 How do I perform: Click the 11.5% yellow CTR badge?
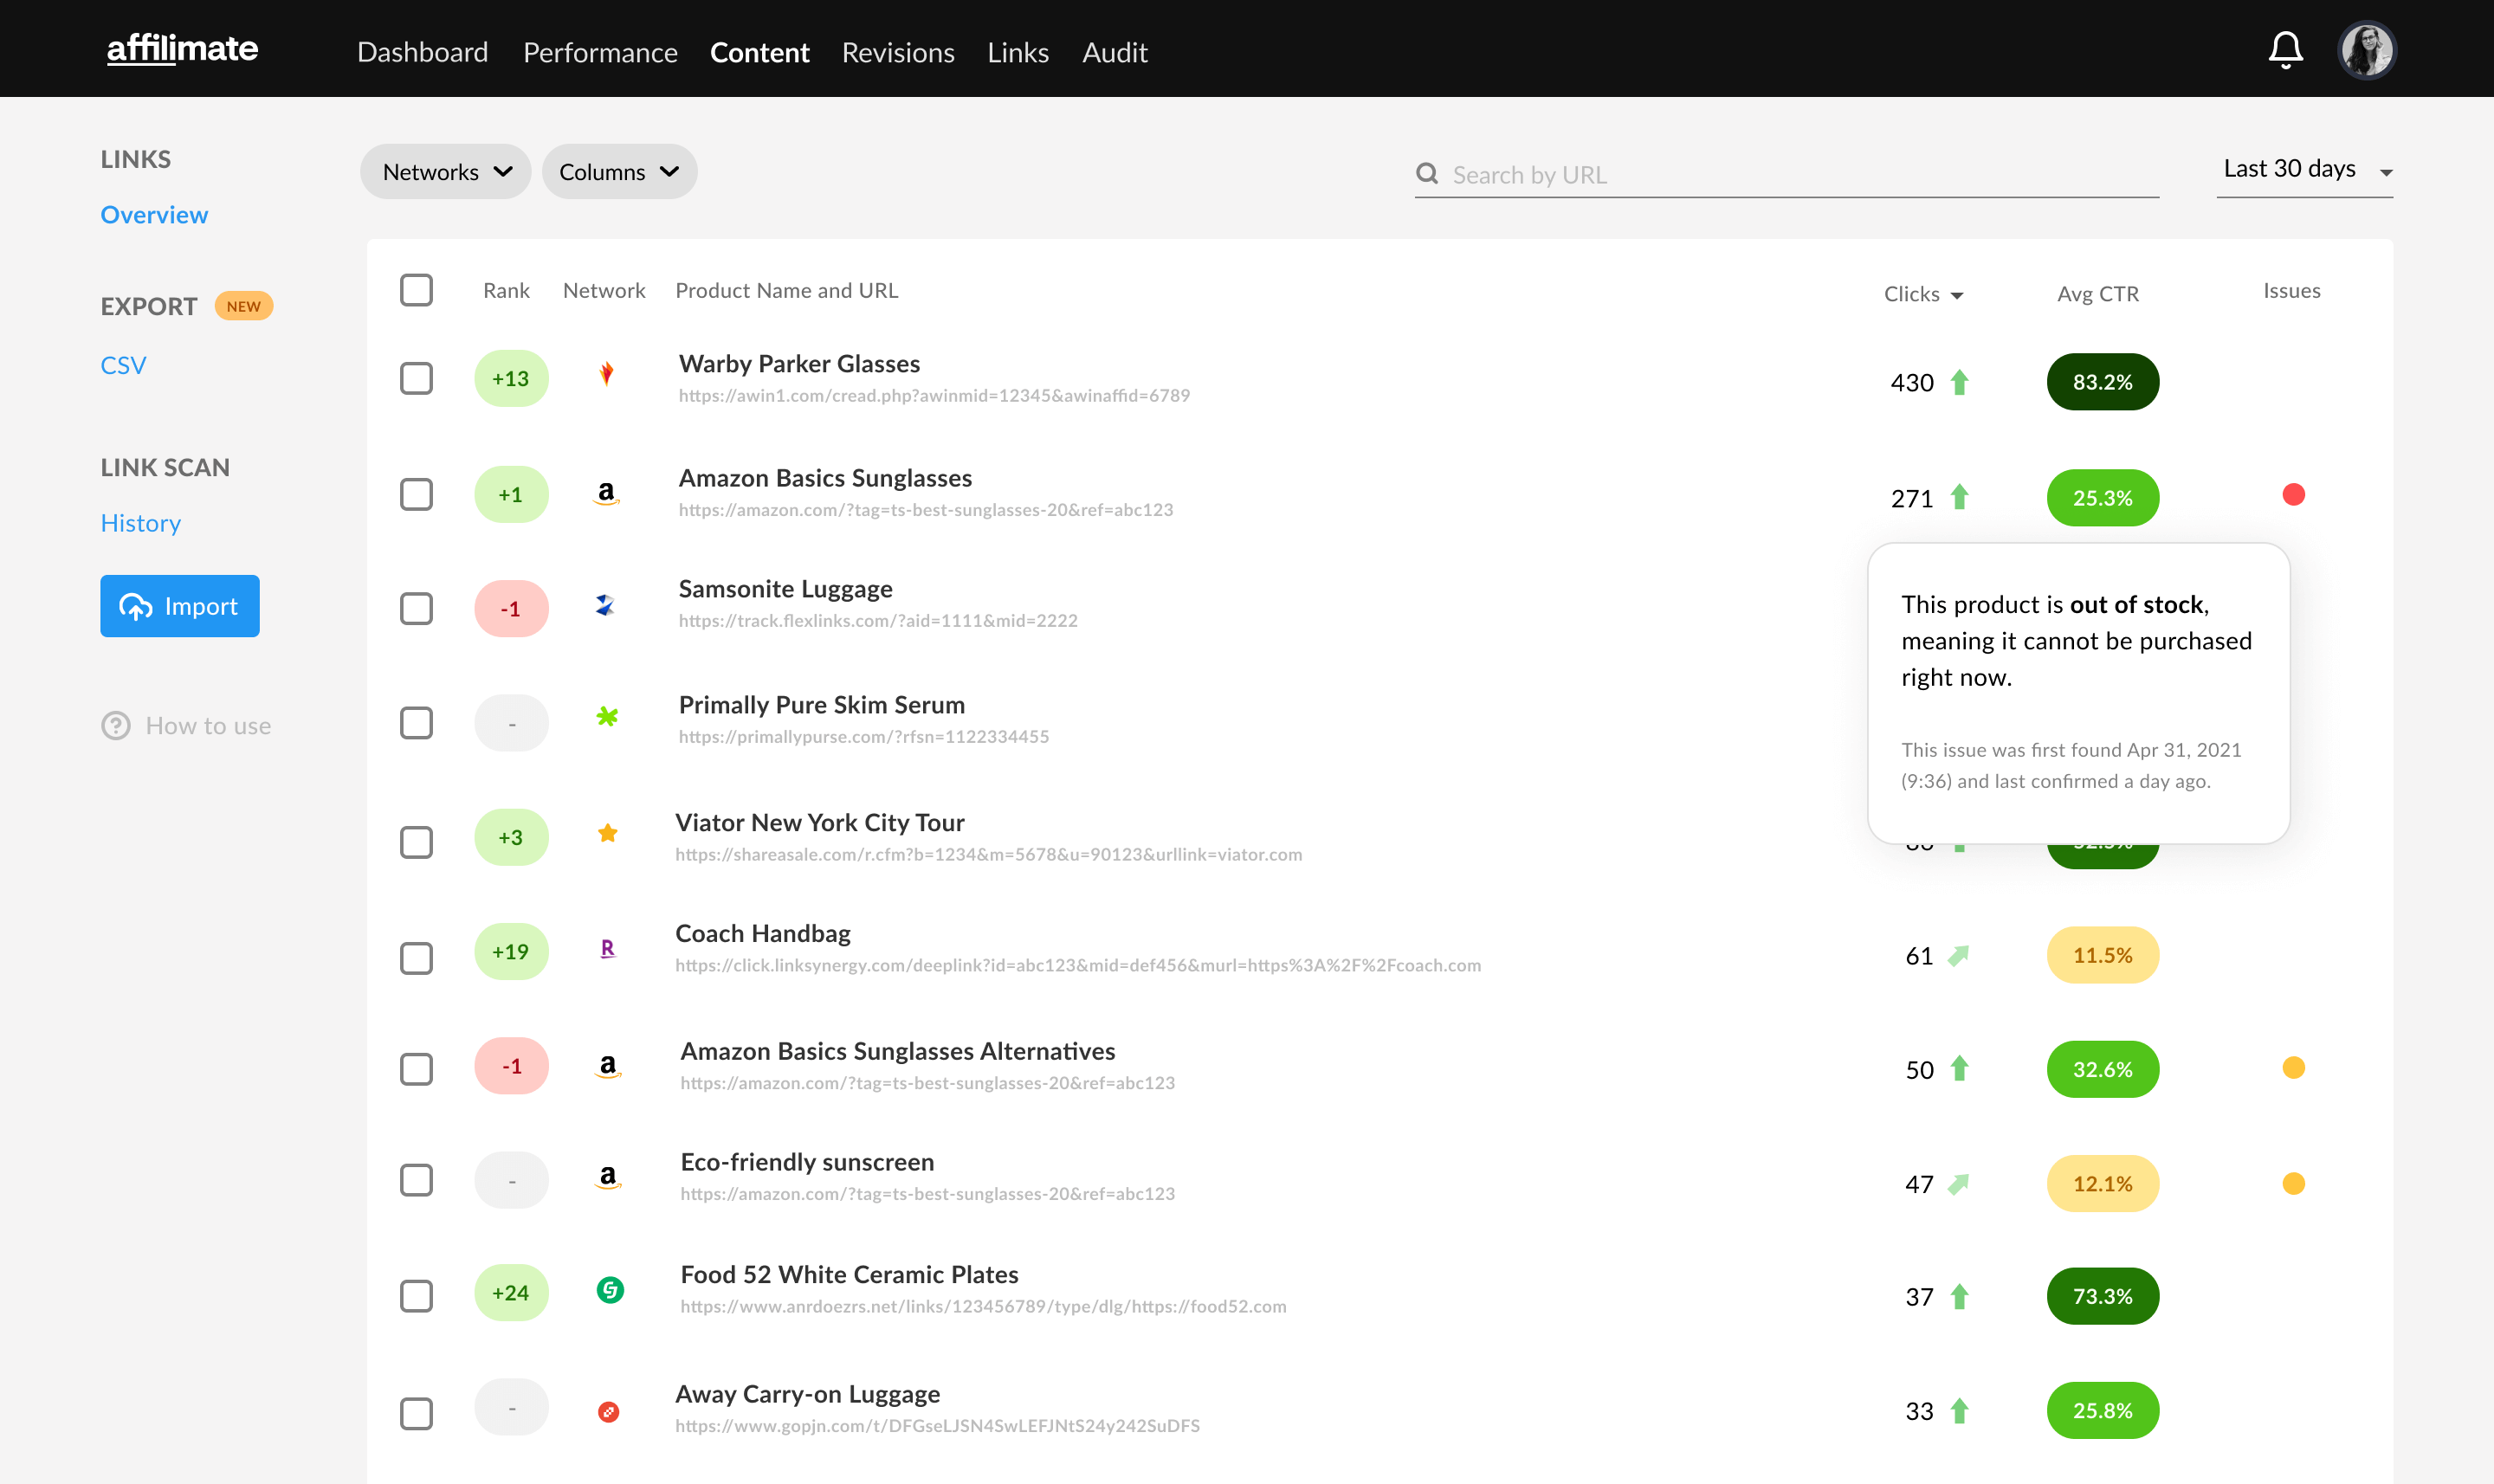pos(2102,956)
